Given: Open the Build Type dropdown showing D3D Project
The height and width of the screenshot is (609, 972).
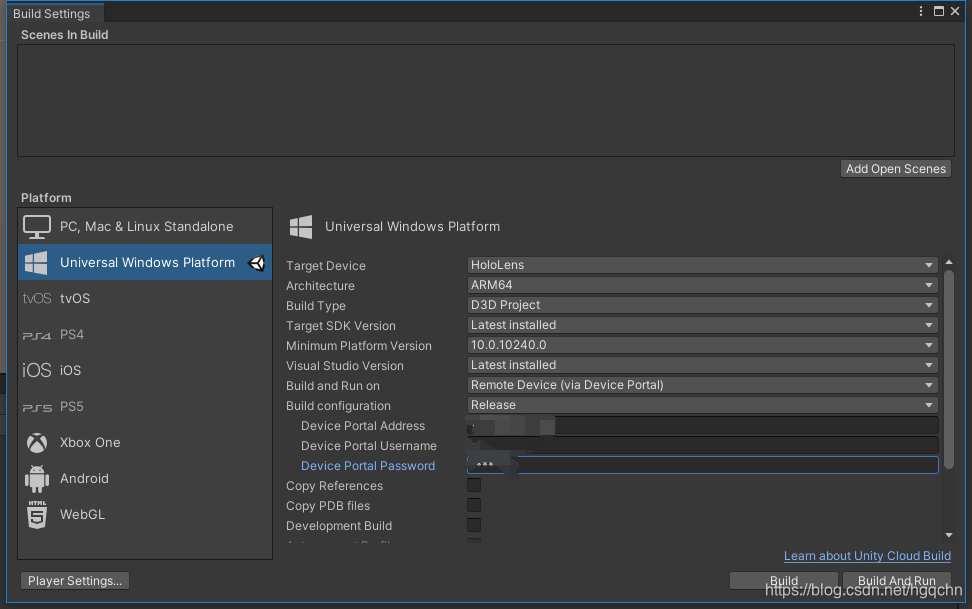Looking at the screenshot, I should pyautogui.click(x=702, y=305).
